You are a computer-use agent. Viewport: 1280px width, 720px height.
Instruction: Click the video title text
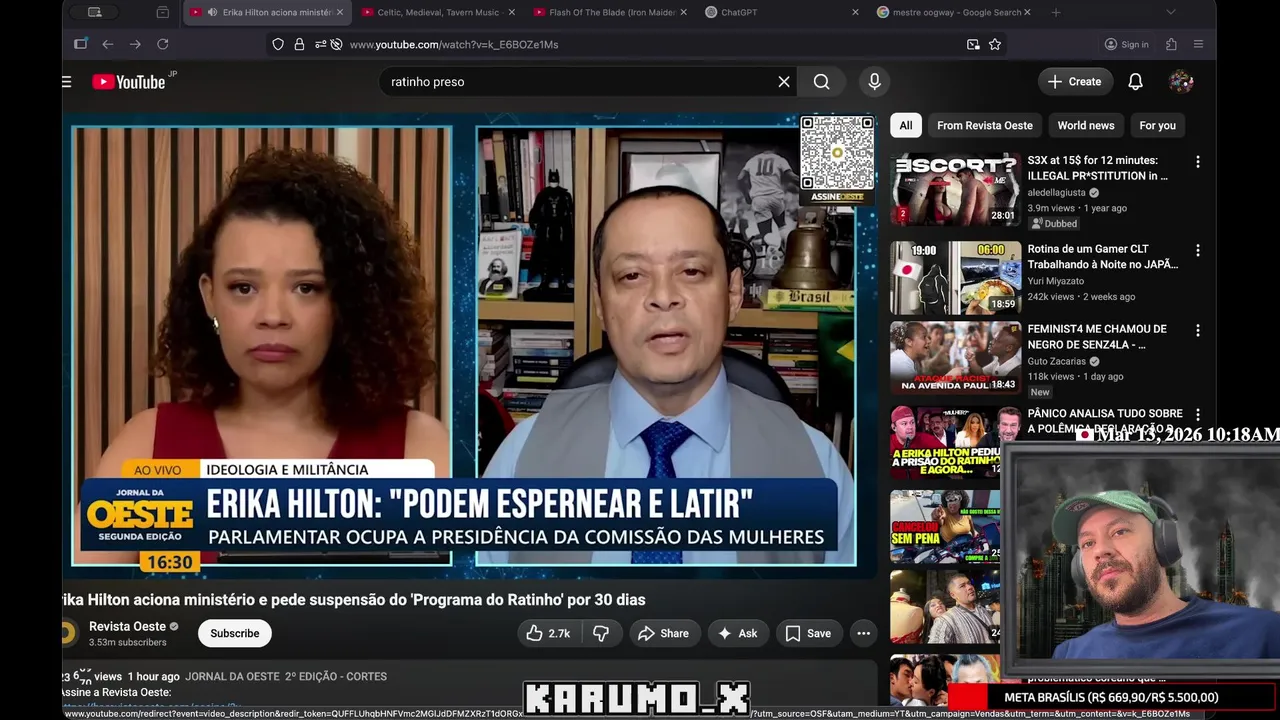click(354, 600)
